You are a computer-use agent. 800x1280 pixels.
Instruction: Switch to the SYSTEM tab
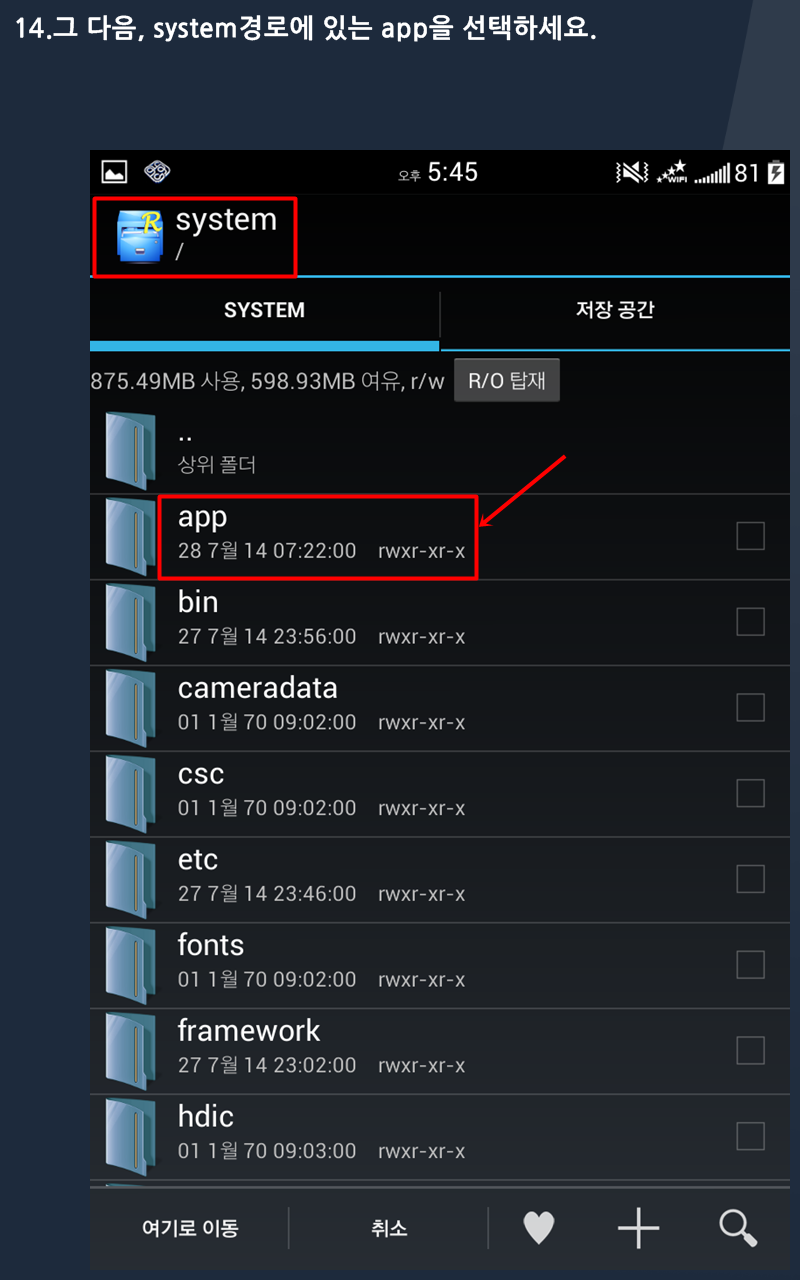click(264, 311)
